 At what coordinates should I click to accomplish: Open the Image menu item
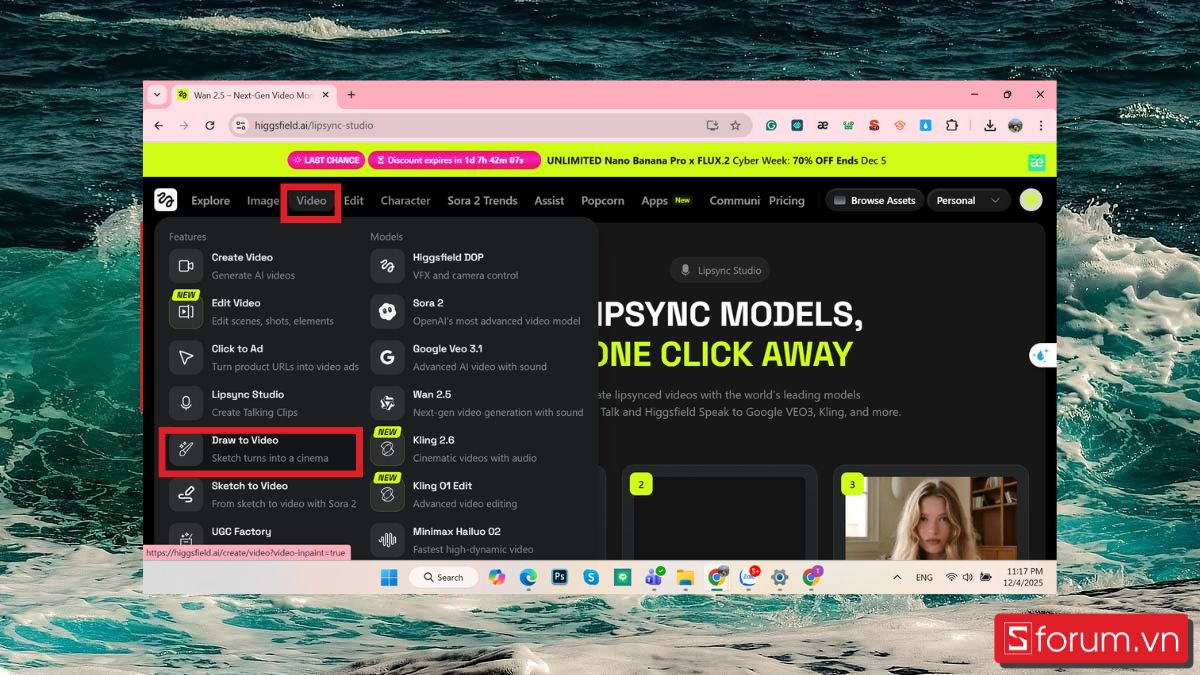[263, 201]
